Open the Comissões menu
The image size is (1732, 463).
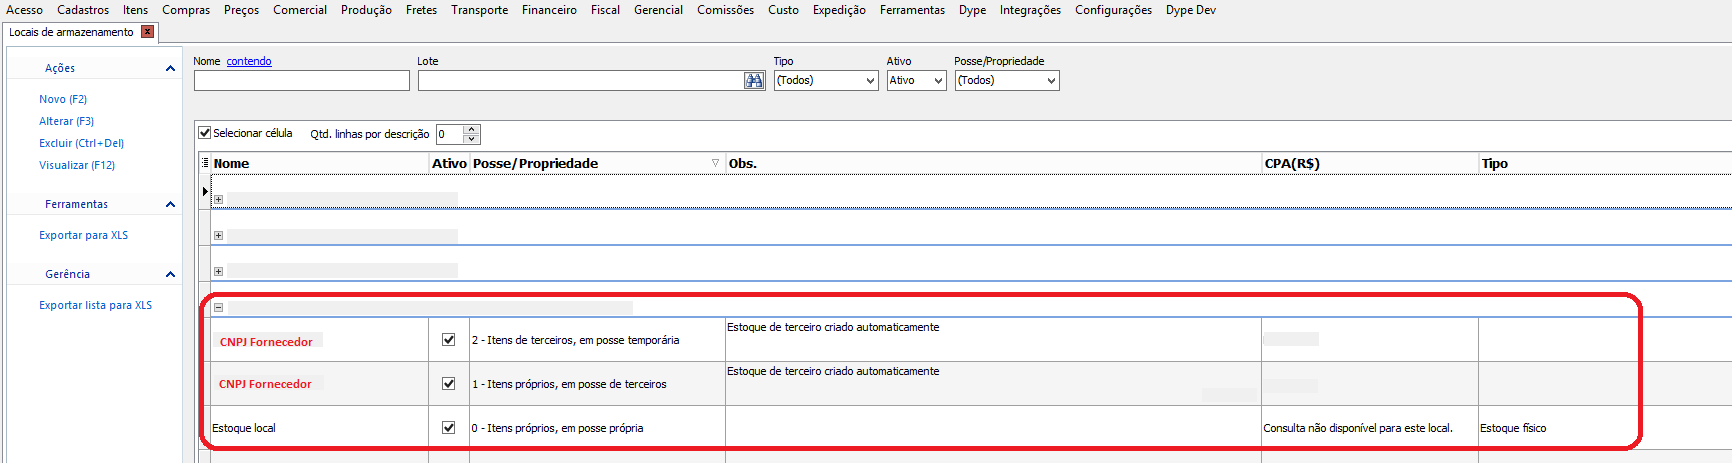click(725, 10)
